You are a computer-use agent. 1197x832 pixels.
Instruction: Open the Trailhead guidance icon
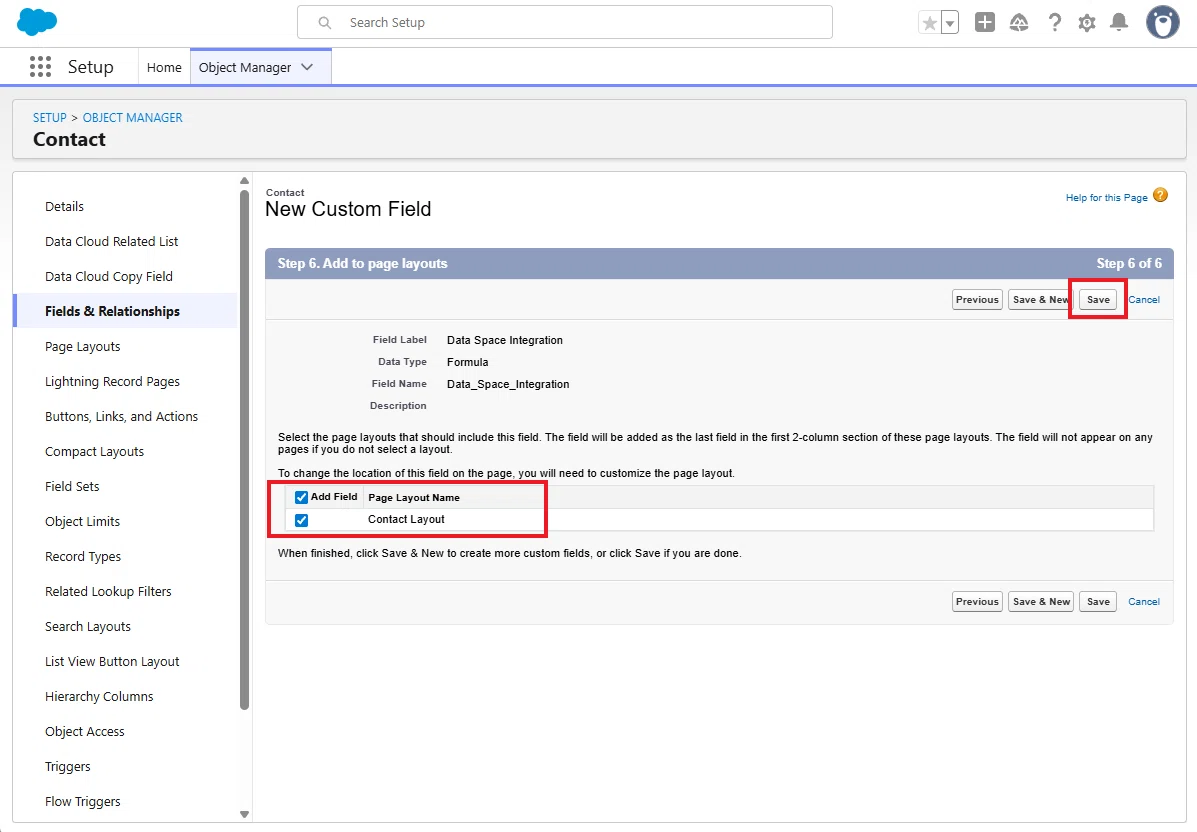pyautogui.click(x=1018, y=23)
